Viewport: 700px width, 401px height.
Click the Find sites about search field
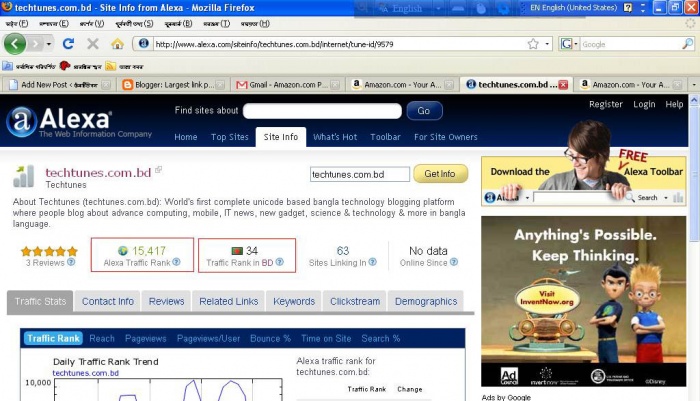tap(322, 111)
